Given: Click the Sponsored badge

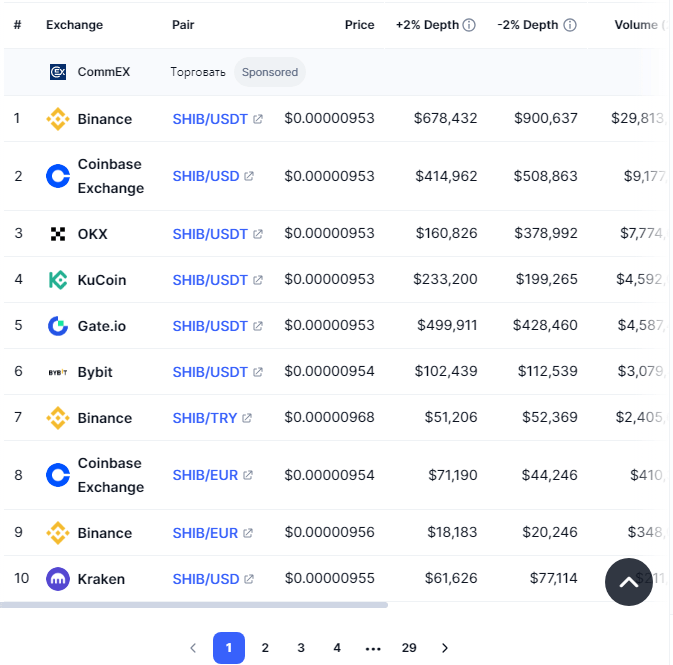Looking at the screenshot, I should [270, 72].
